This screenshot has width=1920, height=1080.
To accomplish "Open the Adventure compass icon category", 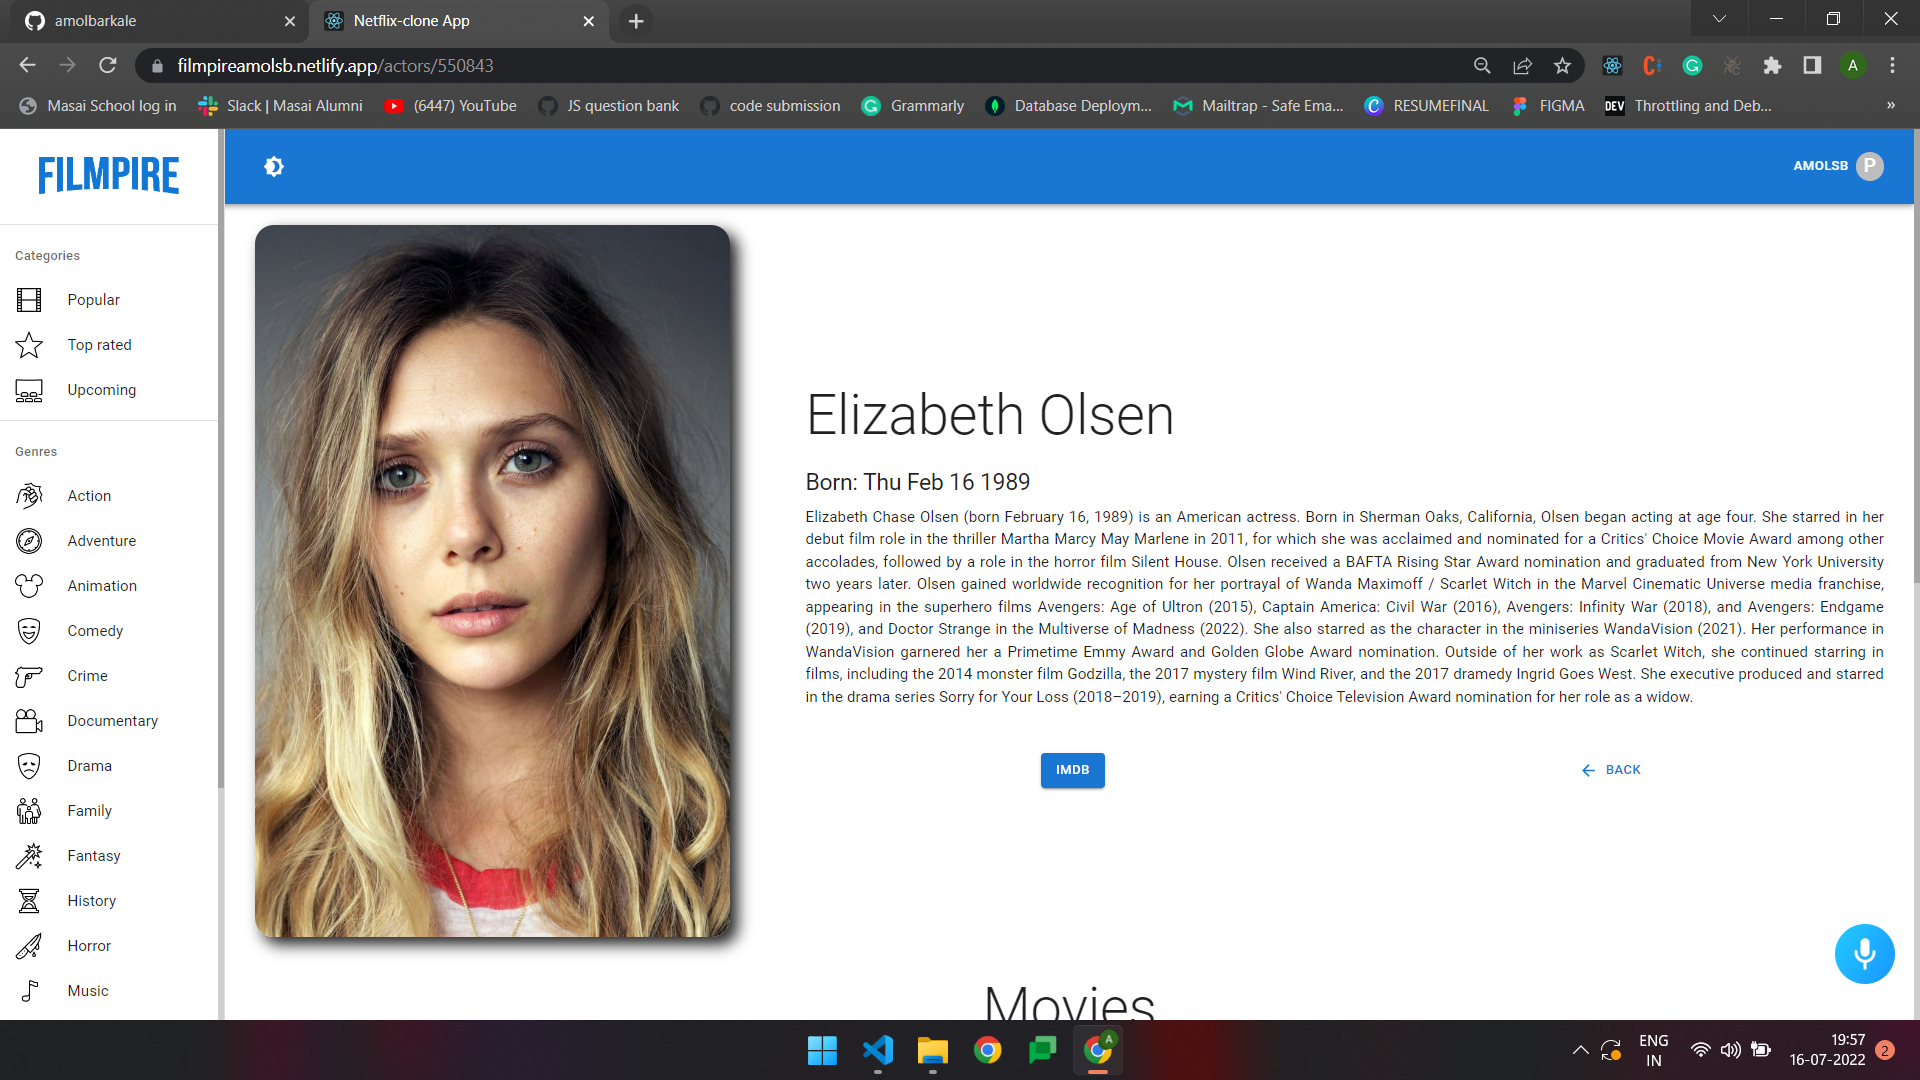I will [29, 541].
